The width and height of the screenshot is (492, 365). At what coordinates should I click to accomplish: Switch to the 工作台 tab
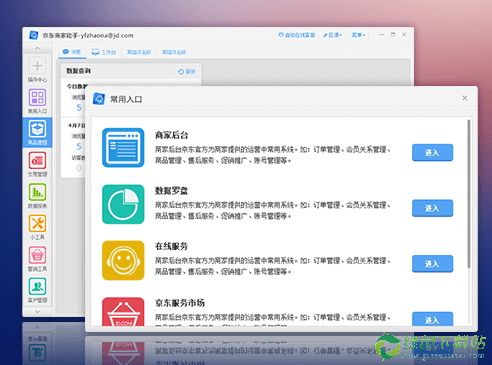pos(104,52)
